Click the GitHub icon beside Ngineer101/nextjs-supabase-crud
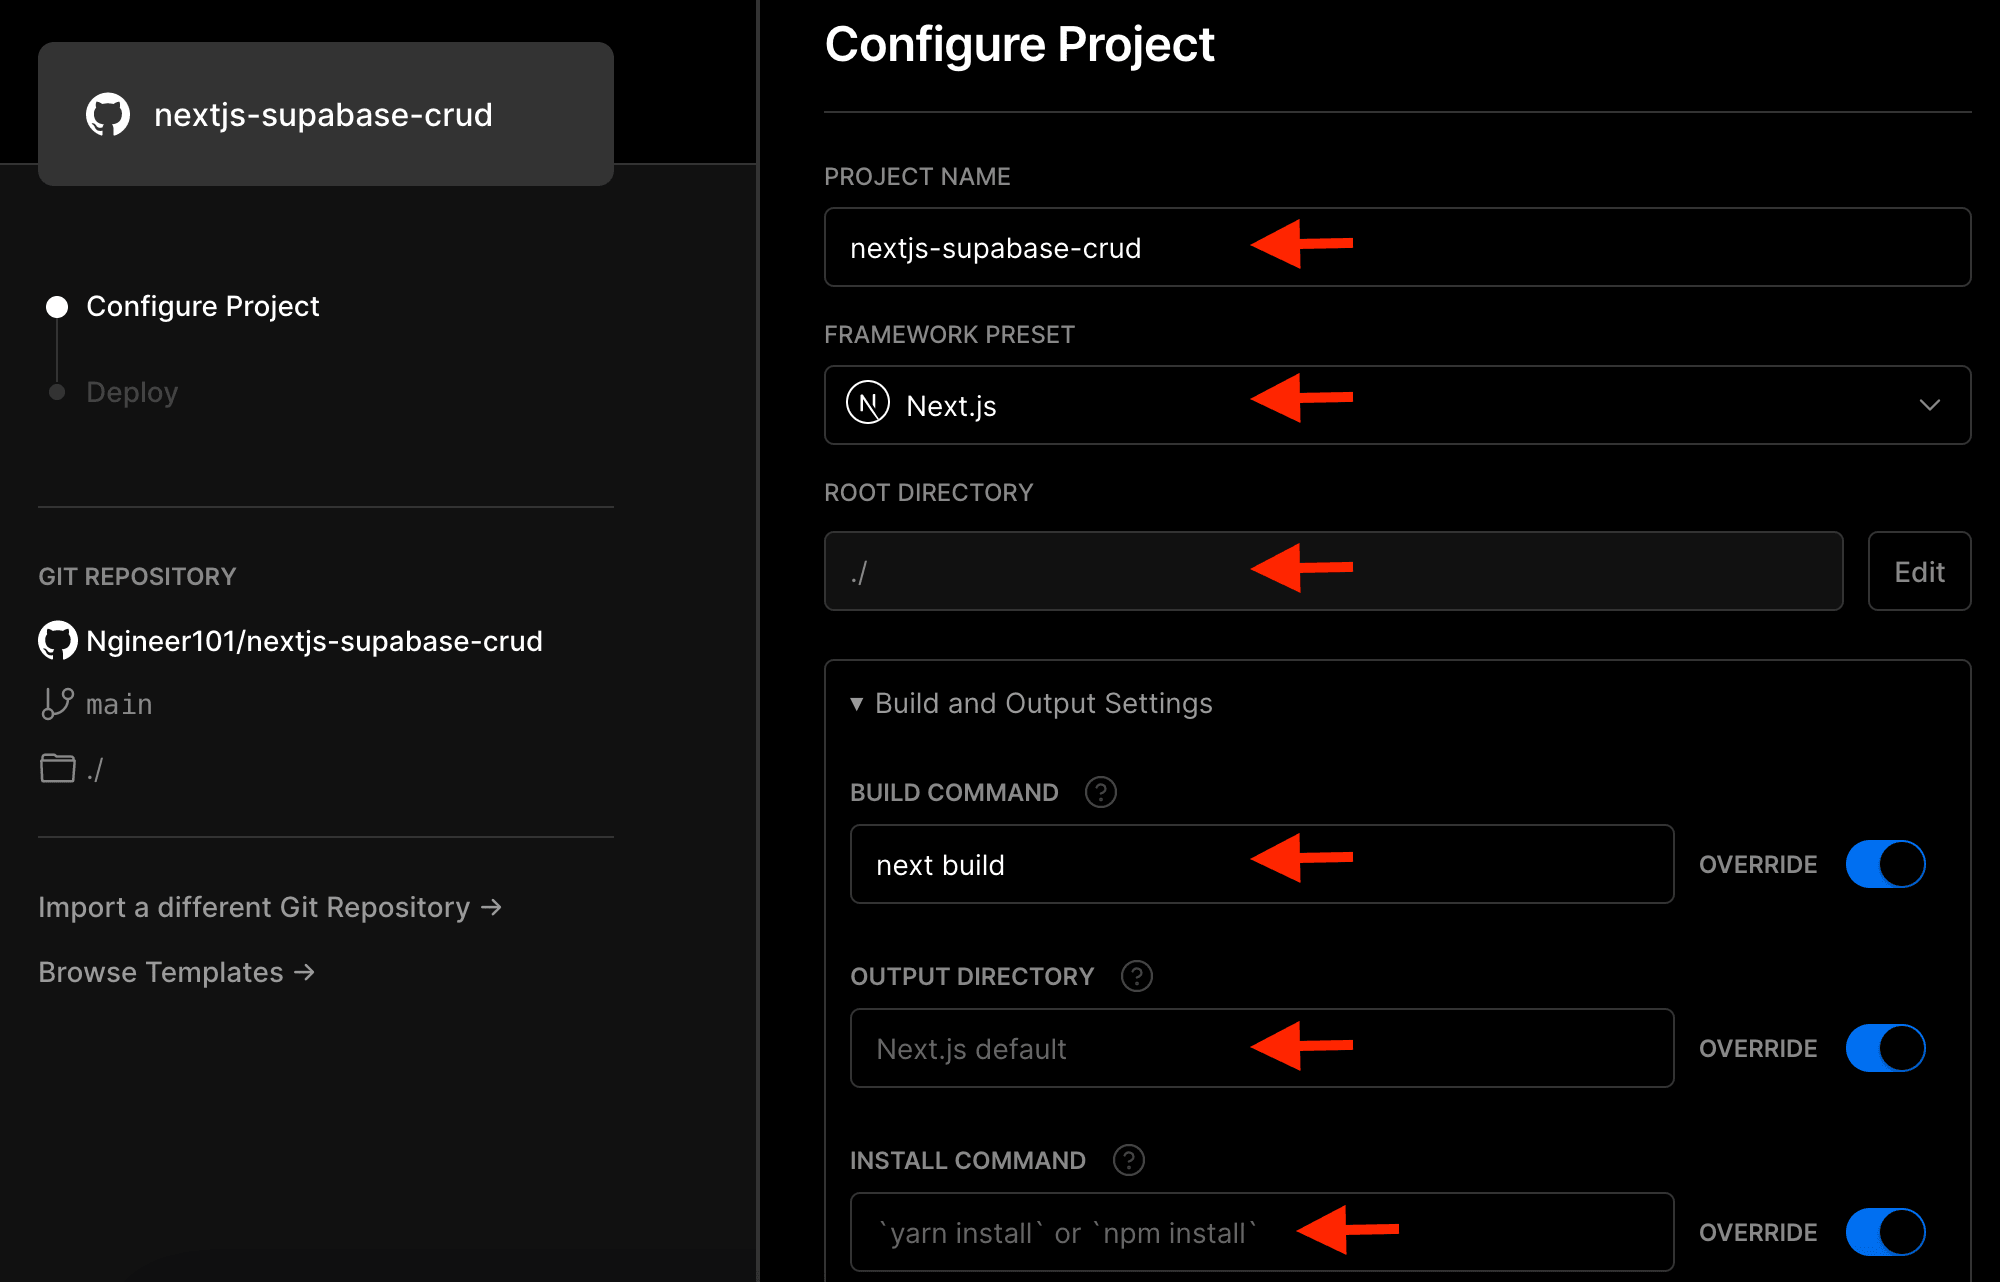Image resolution: width=2000 pixels, height=1282 pixels. (57, 640)
